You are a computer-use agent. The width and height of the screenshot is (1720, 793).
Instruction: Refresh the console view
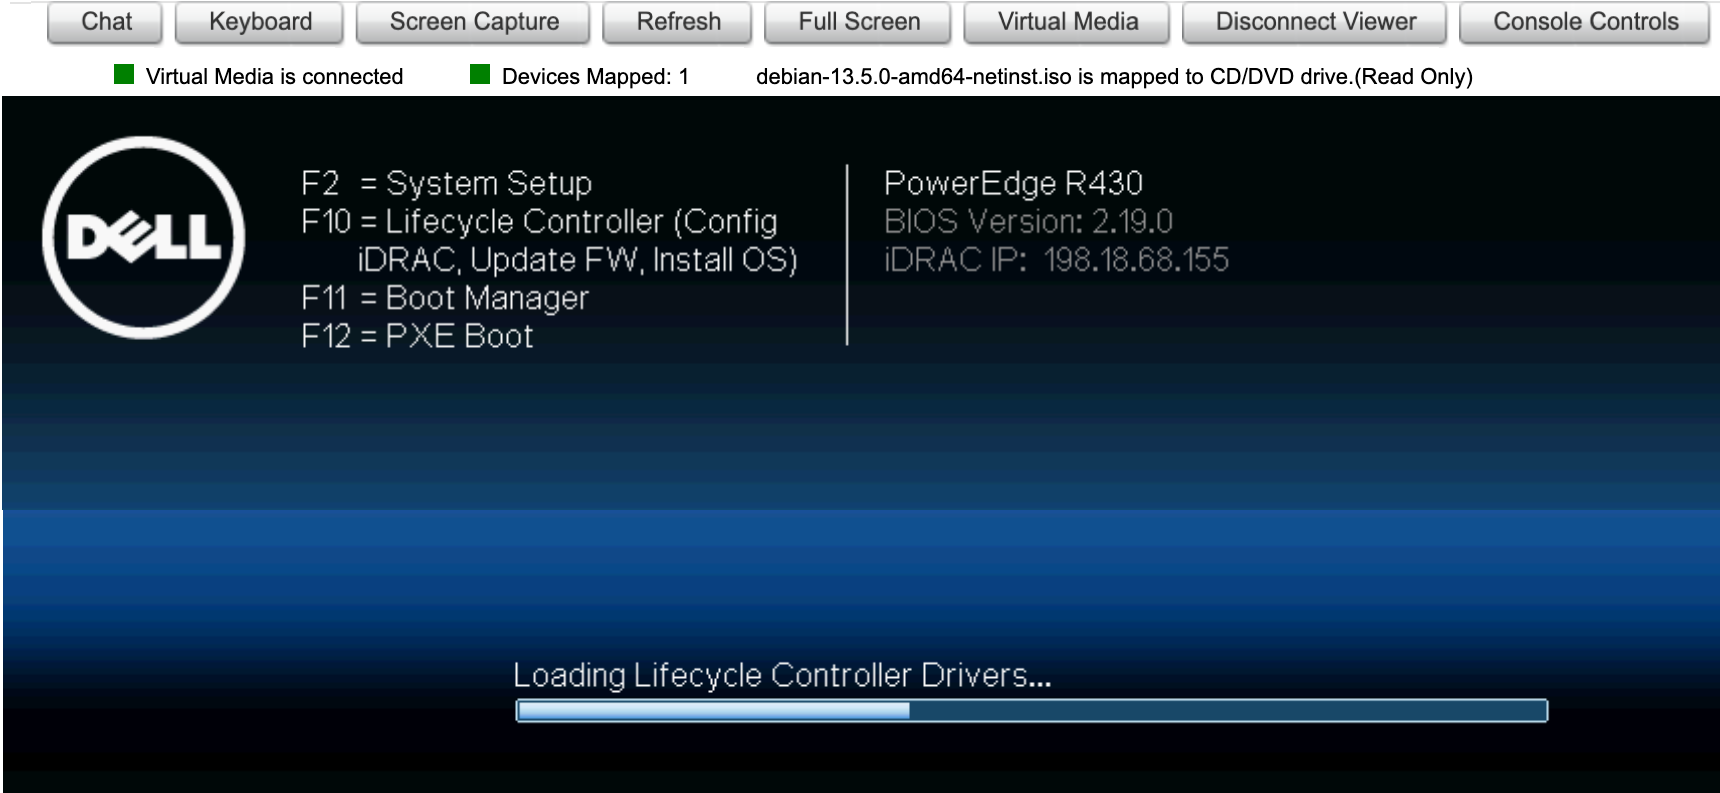pyautogui.click(x=677, y=22)
